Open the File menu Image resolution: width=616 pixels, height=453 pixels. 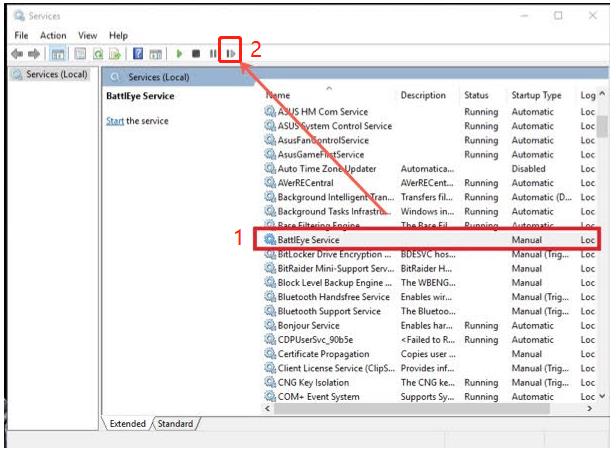pyautogui.click(x=21, y=35)
